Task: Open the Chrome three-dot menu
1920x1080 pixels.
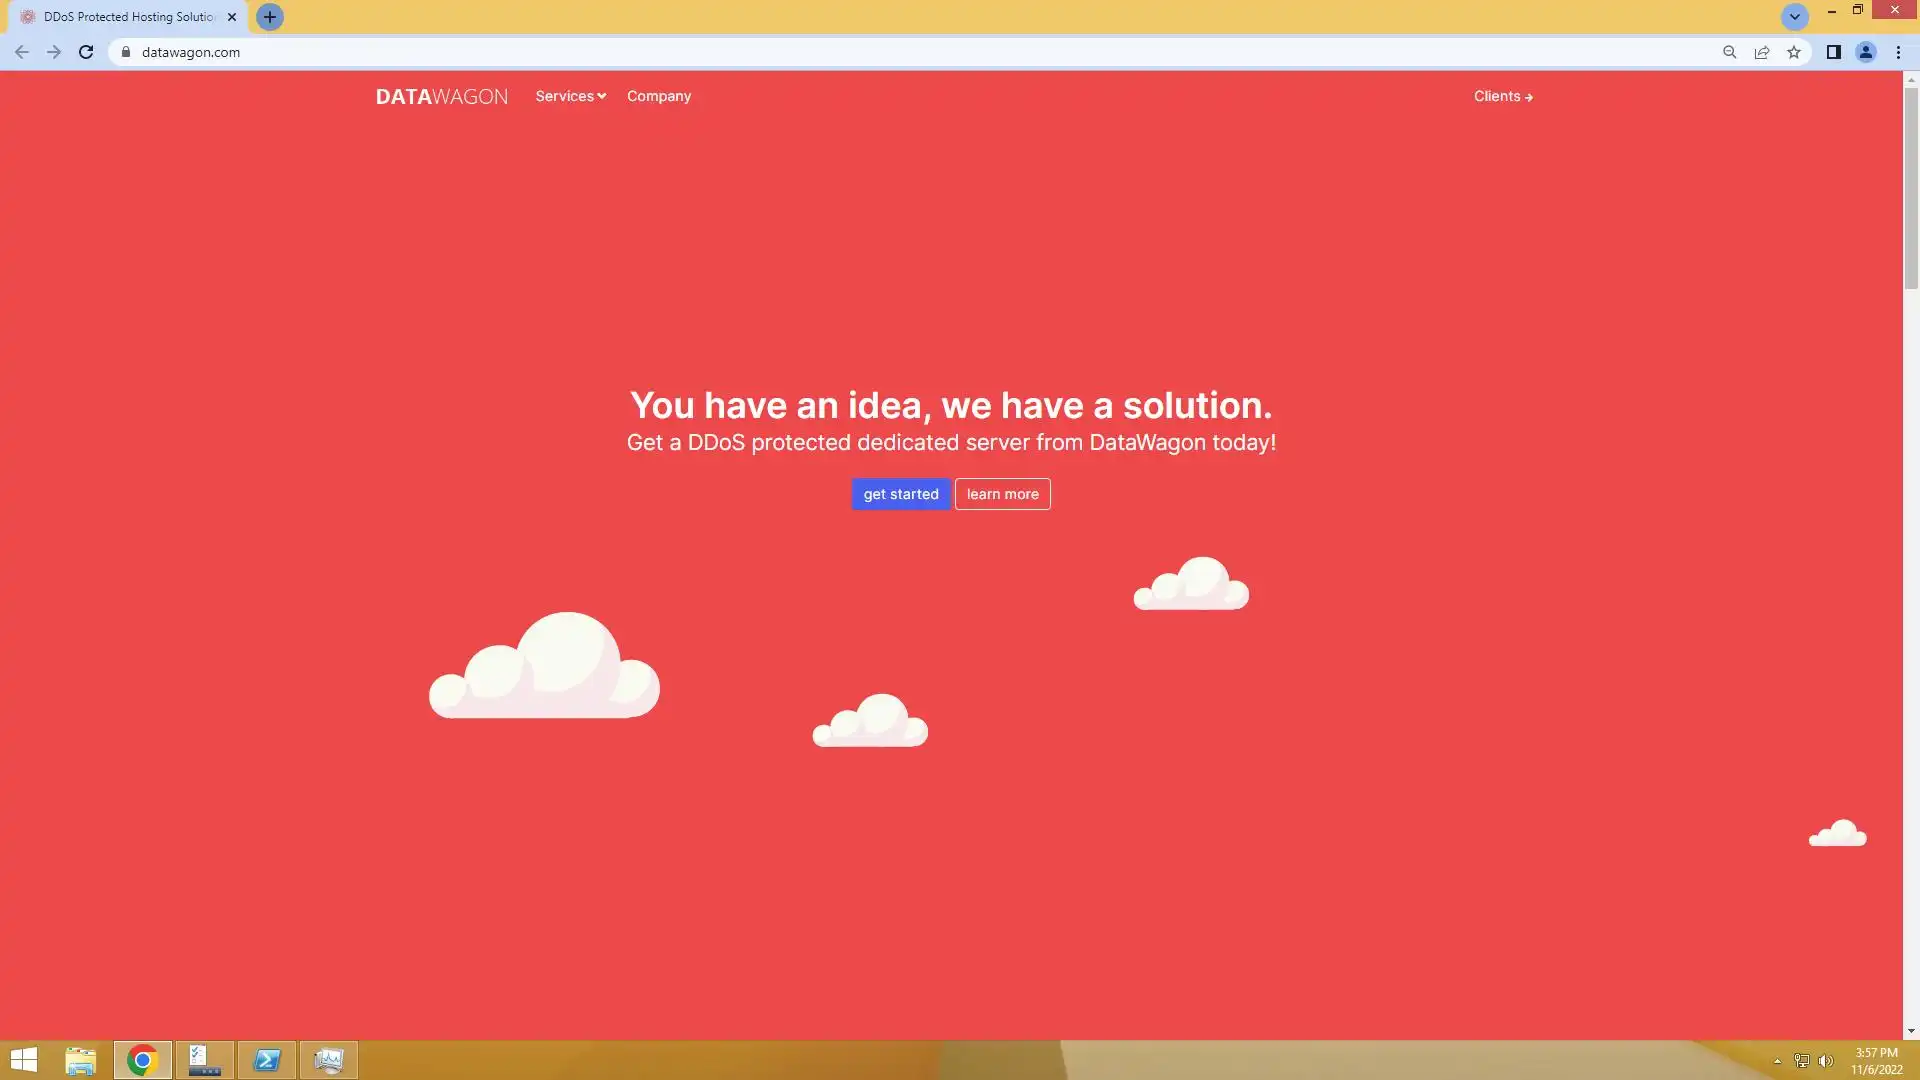Action: [1898, 52]
